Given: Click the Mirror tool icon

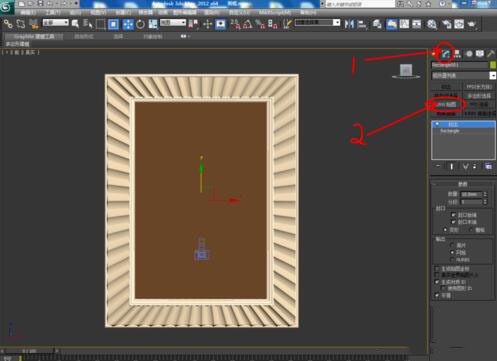Looking at the screenshot, I should (x=349, y=24).
